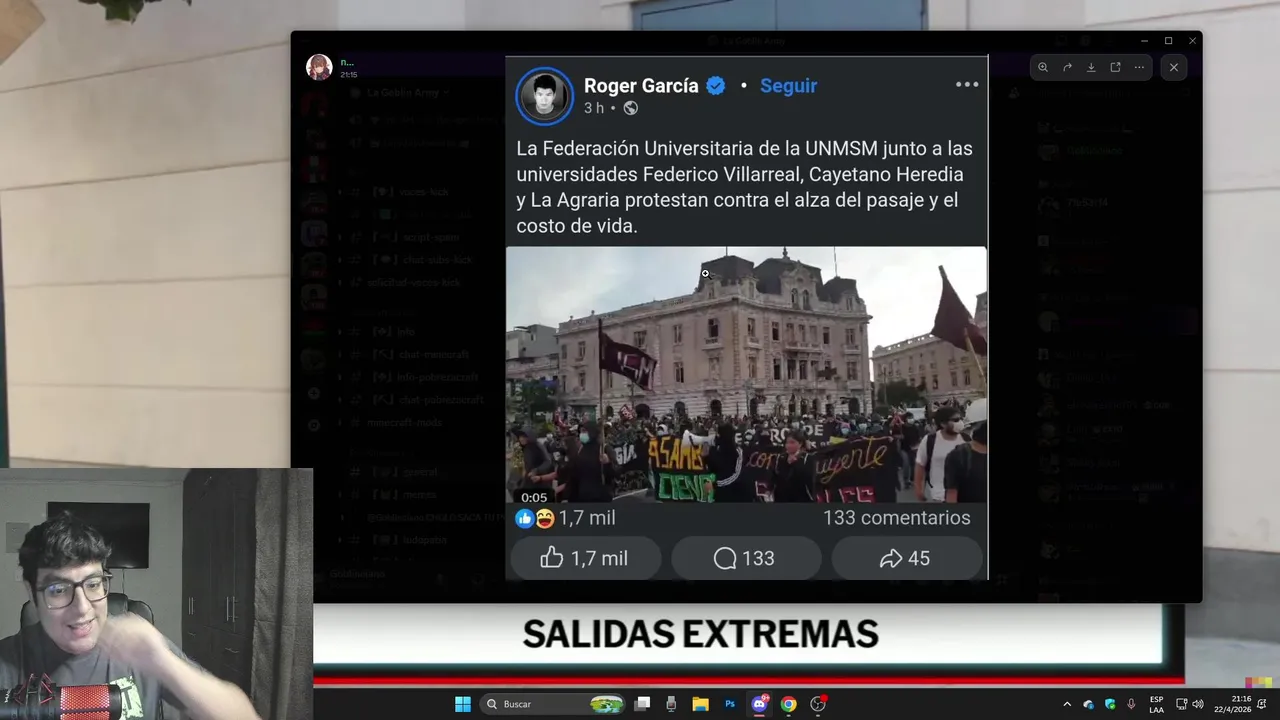Click Roger García's profile picture
The width and height of the screenshot is (1280, 720).
(544, 96)
